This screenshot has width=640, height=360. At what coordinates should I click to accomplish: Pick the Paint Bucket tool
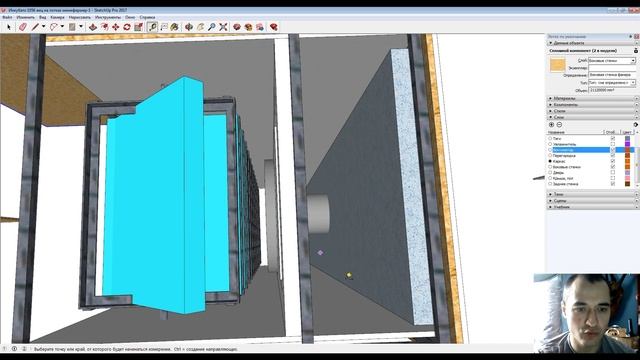[175, 27]
